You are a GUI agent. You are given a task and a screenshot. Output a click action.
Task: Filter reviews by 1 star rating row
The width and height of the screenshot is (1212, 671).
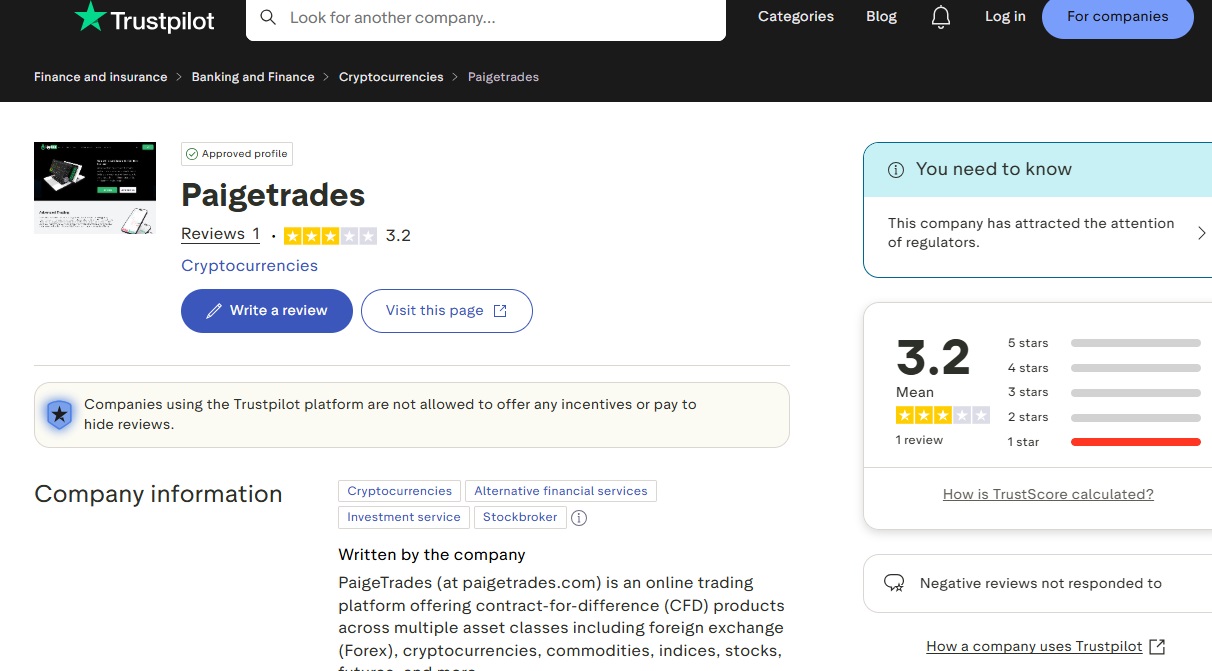click(1135, 442)
